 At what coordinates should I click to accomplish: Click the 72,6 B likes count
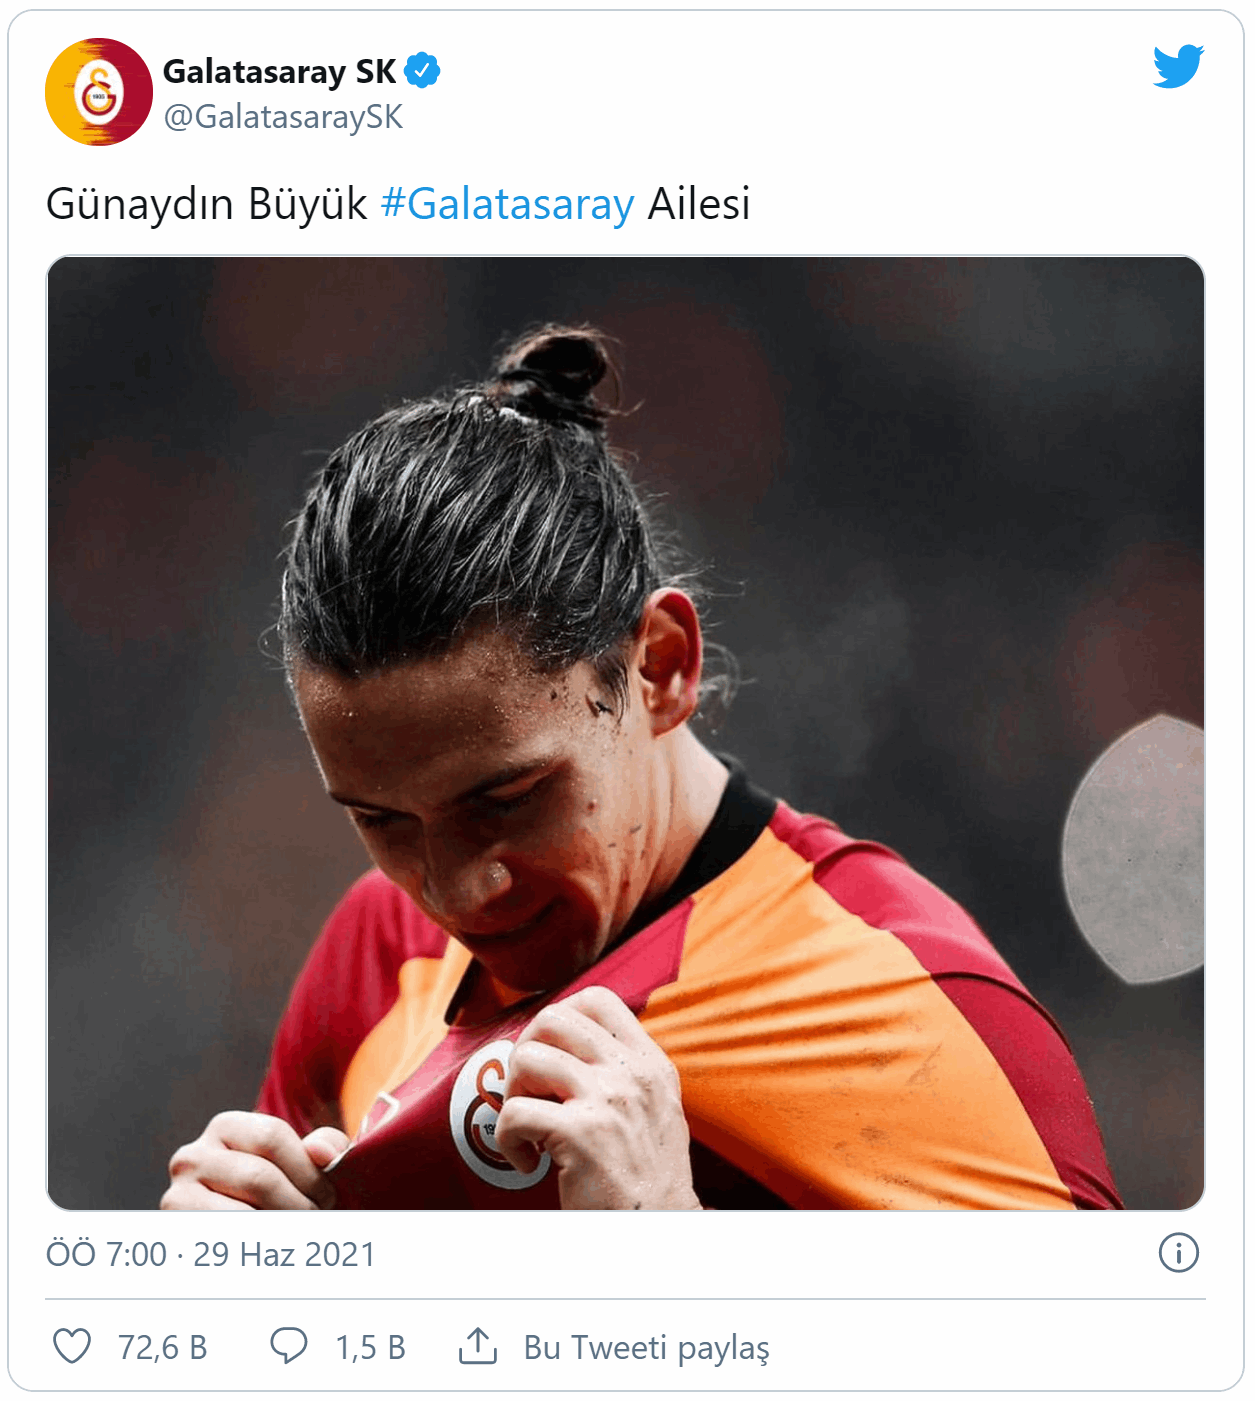point(163,1348)
